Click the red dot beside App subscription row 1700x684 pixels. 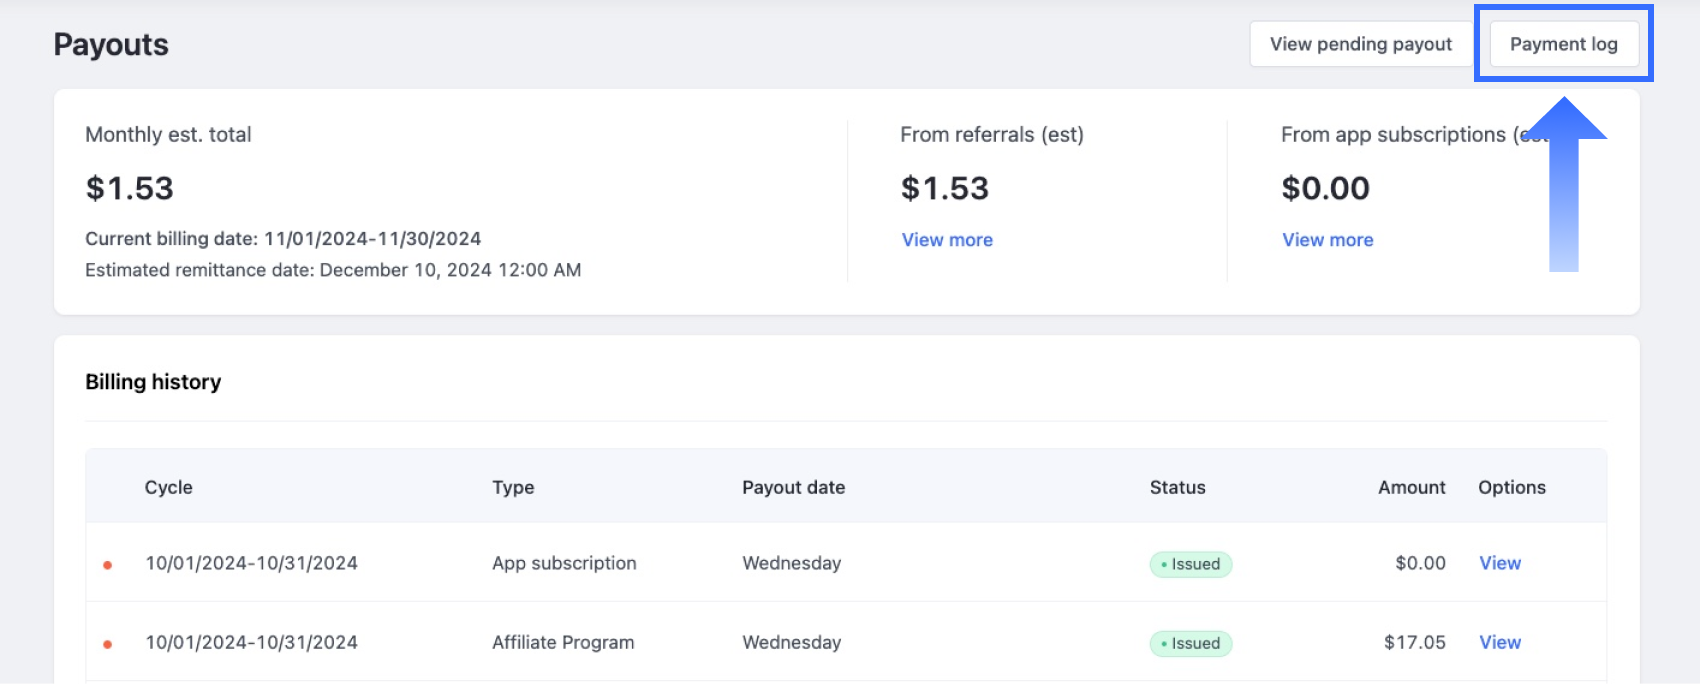(108, 565)
